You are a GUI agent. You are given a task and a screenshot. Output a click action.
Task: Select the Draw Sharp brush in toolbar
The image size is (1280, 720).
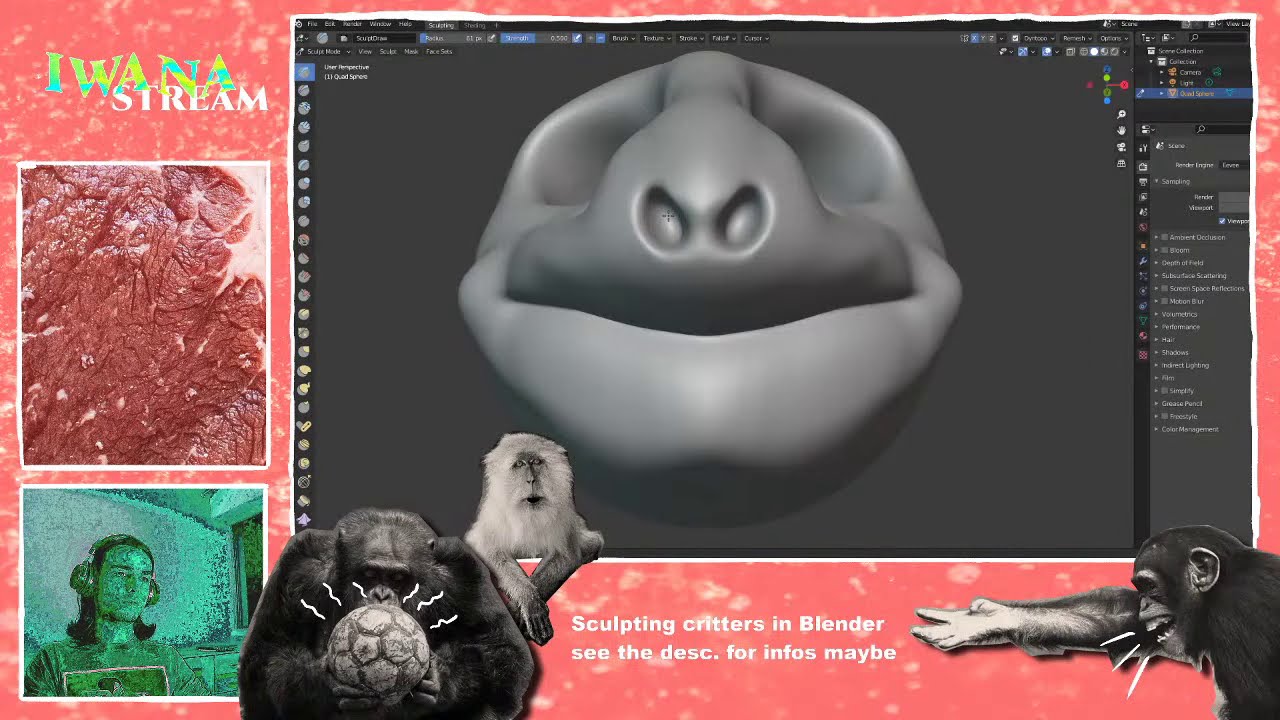pos(304,90)
